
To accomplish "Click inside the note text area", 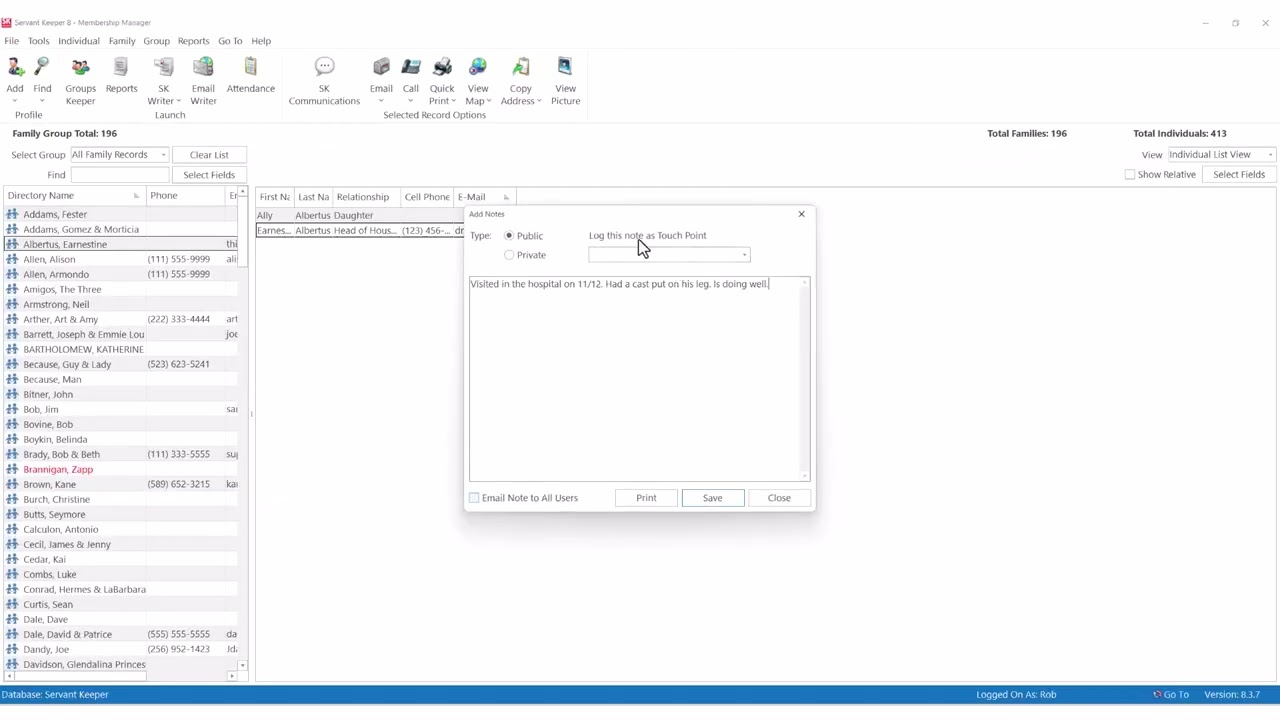I will click(x=636, y=380).
